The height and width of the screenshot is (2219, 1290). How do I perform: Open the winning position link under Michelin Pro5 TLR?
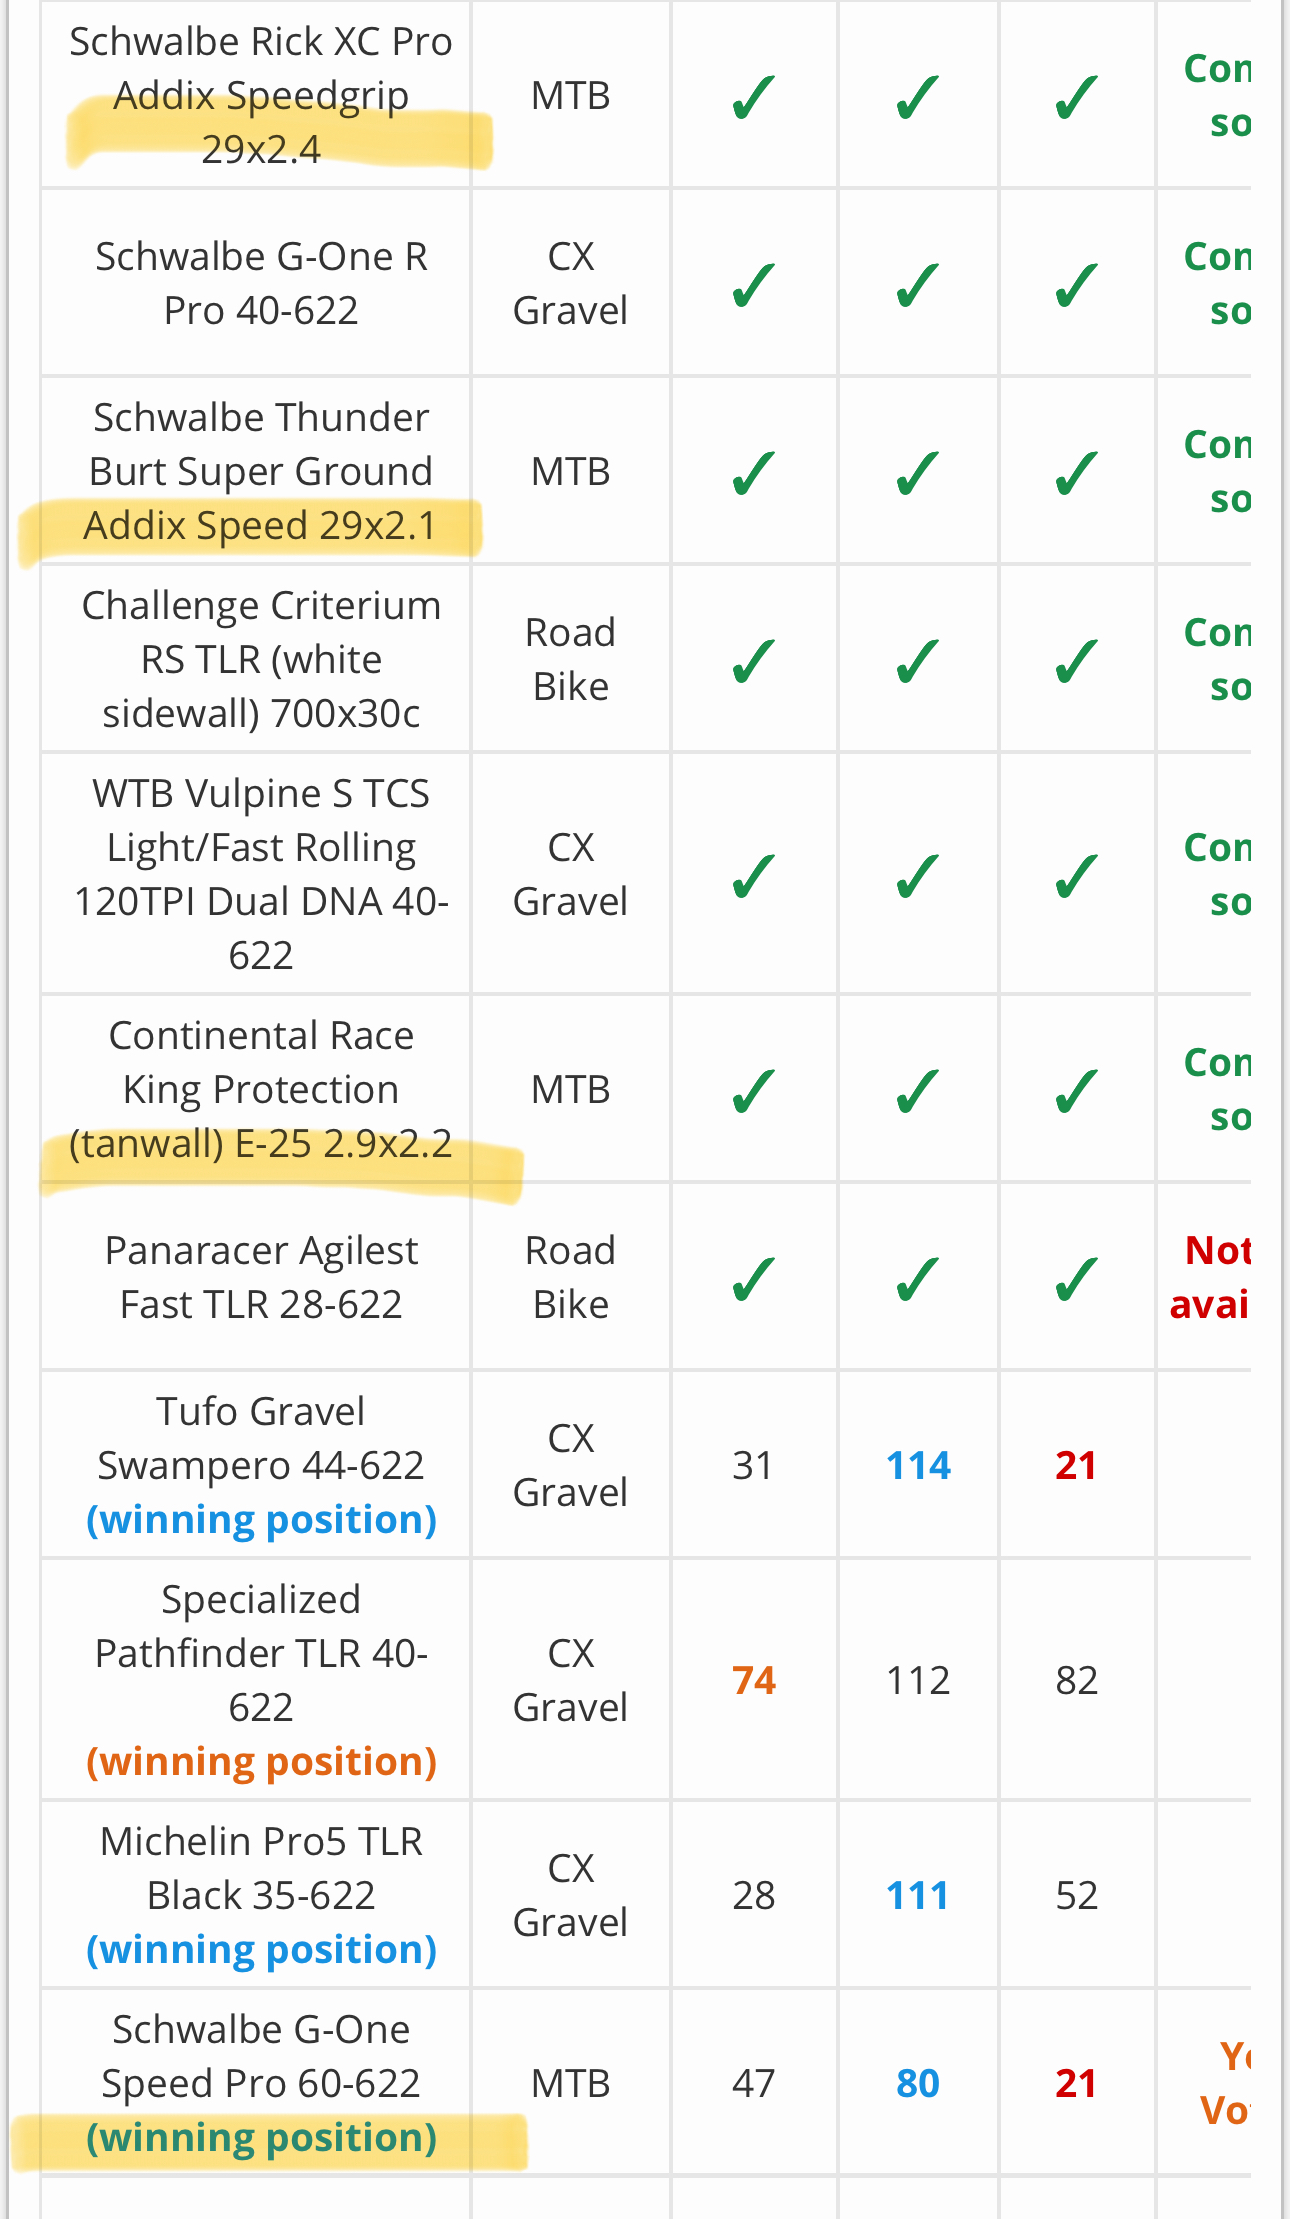coord(261,1950)
